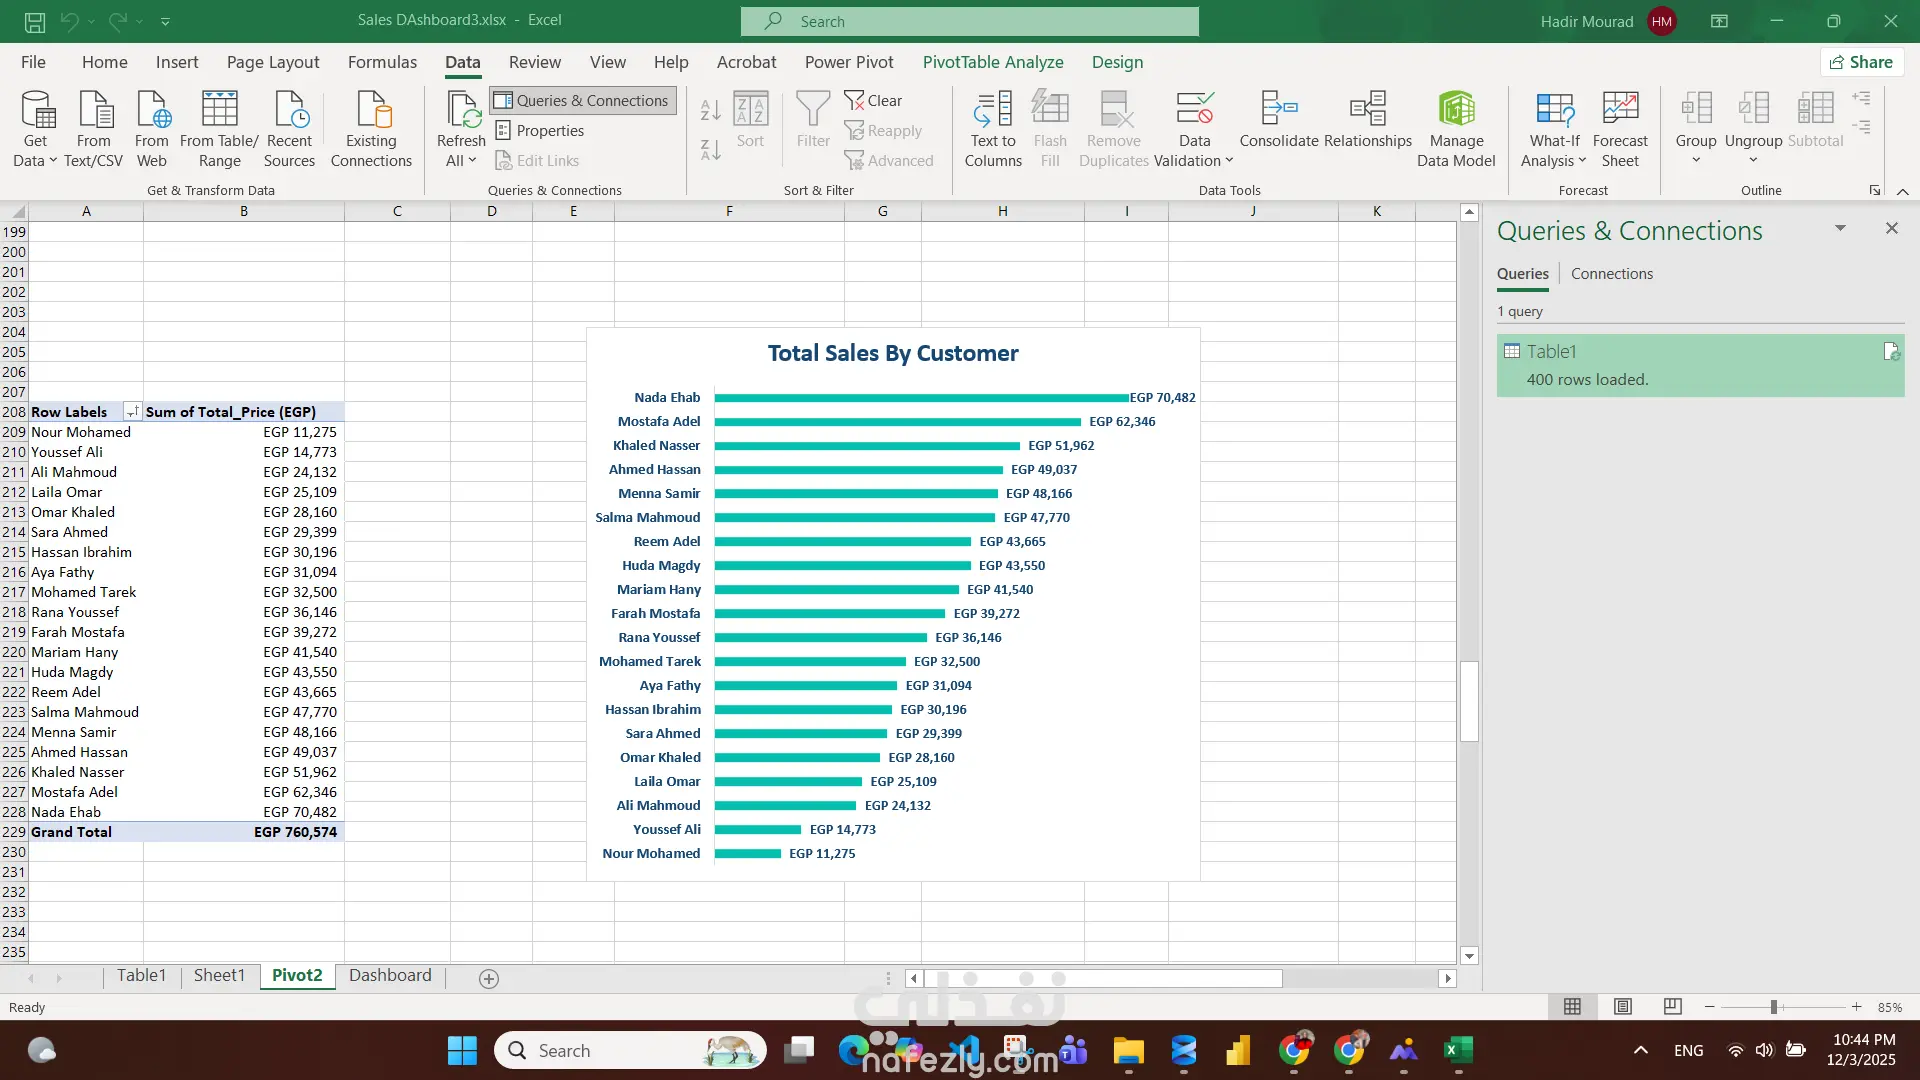Expand the Refresh All dropdown arrow
Screen dimensions: 1920x1080
[472, 161]
